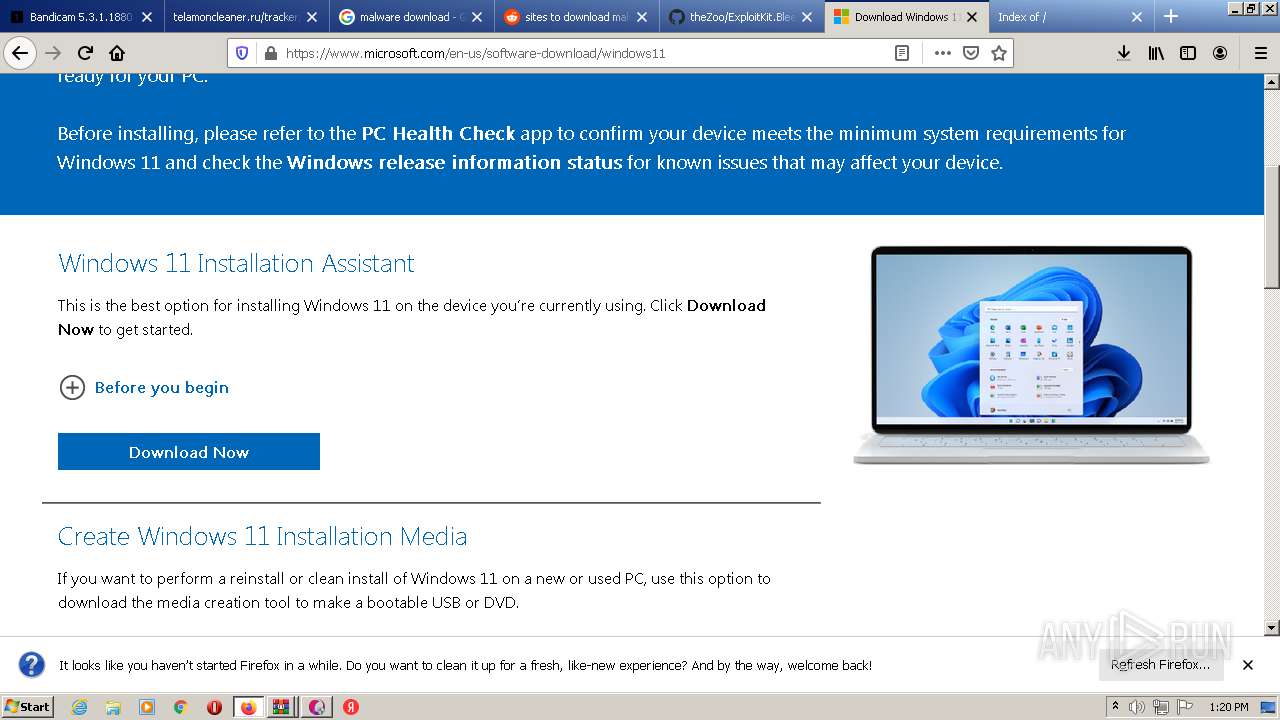Click the Refresh Firefox button

[x=1160, y=664]
